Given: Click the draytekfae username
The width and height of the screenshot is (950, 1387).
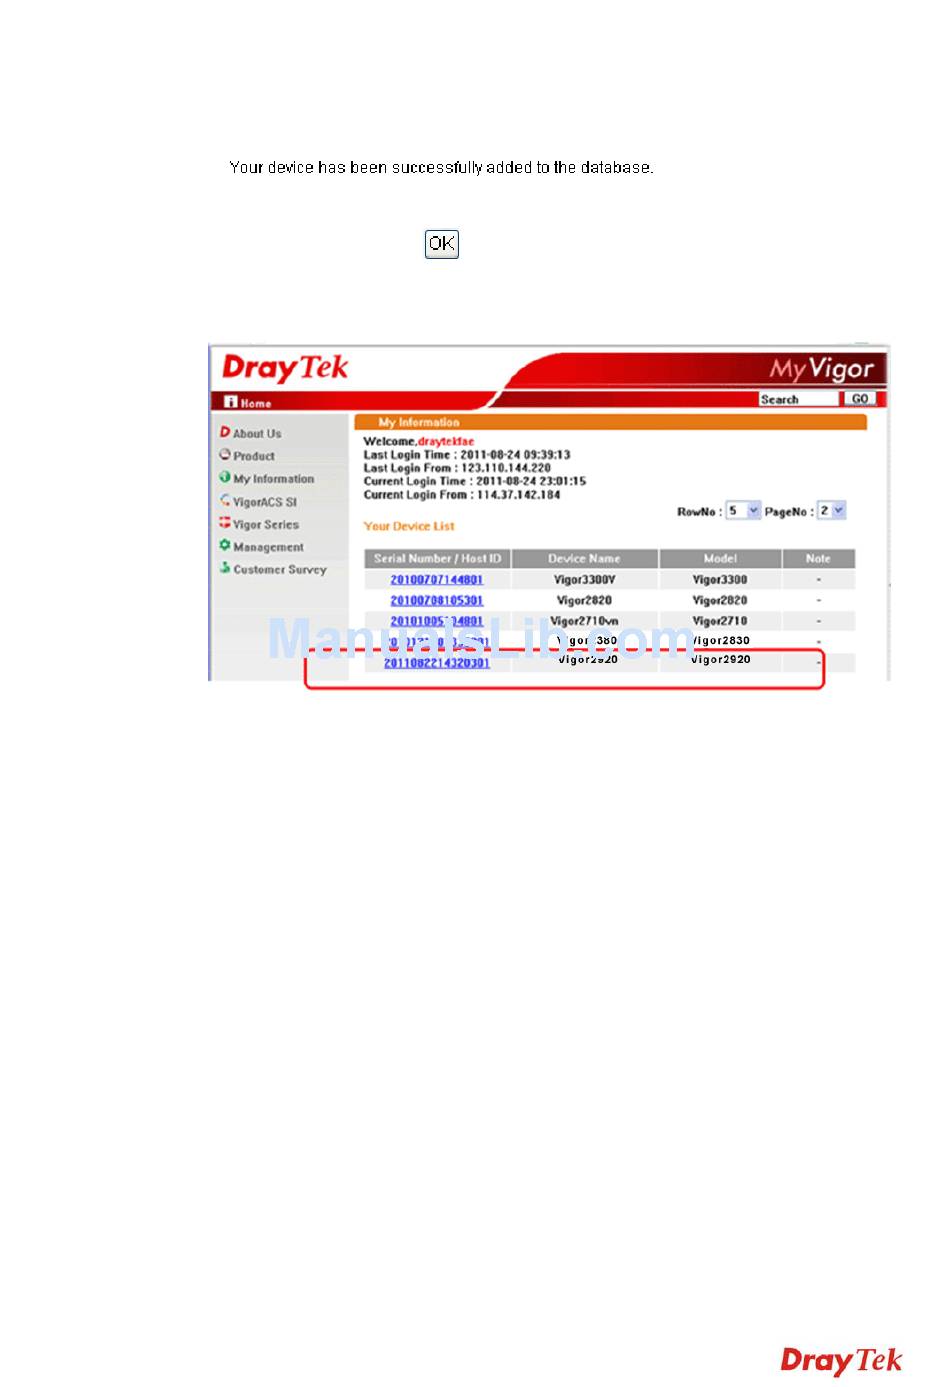Looking at the screenshot, I should point(446,441).
